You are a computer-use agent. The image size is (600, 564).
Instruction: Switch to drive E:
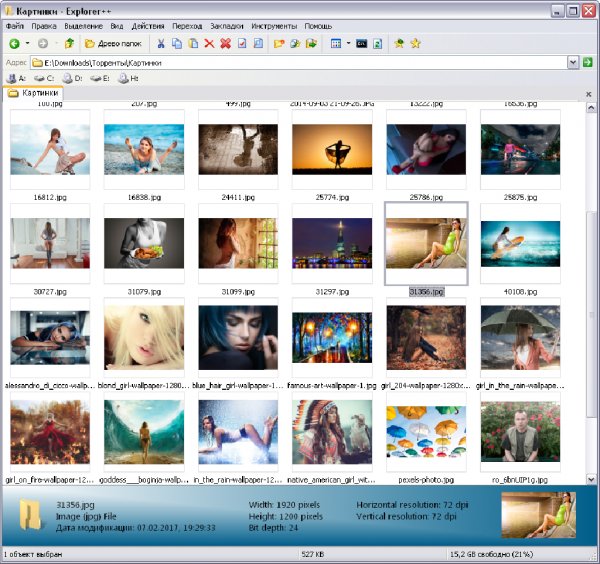pos(100,78)
